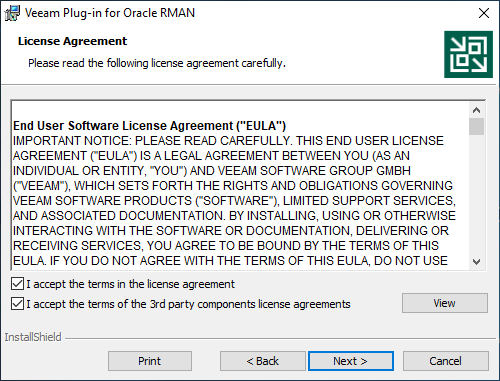Uncheck I accept the terms in the license agreement
Viewport: 500px width, 381px height.
[17, 284]
